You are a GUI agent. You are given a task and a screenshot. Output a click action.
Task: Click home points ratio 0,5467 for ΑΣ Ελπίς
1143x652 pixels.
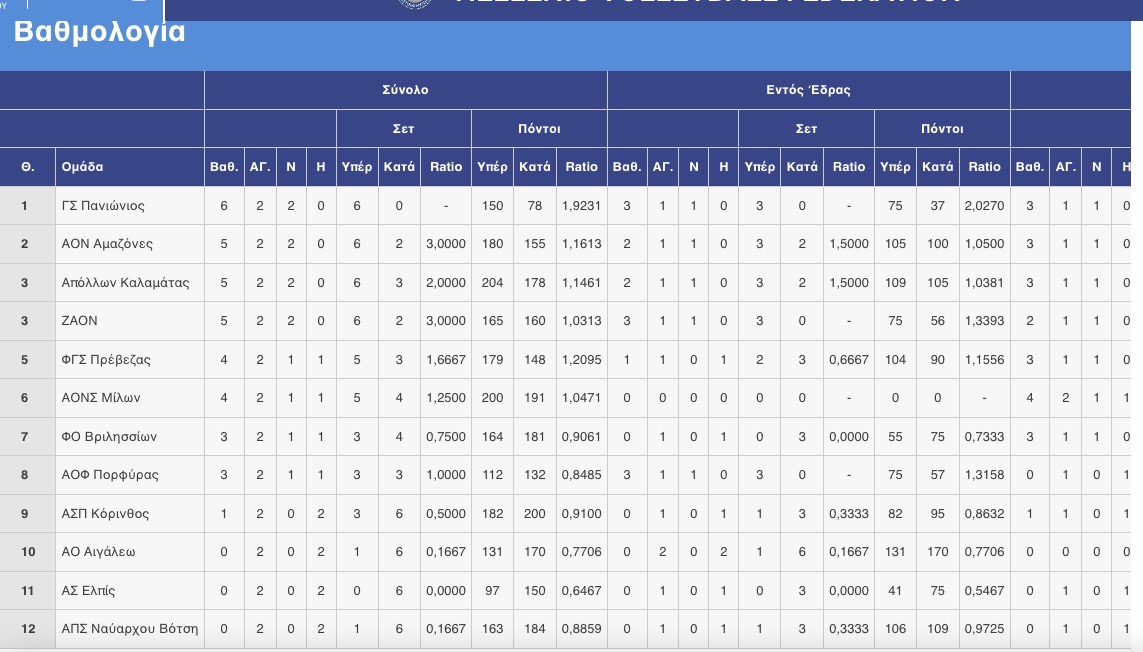(984, 590)
